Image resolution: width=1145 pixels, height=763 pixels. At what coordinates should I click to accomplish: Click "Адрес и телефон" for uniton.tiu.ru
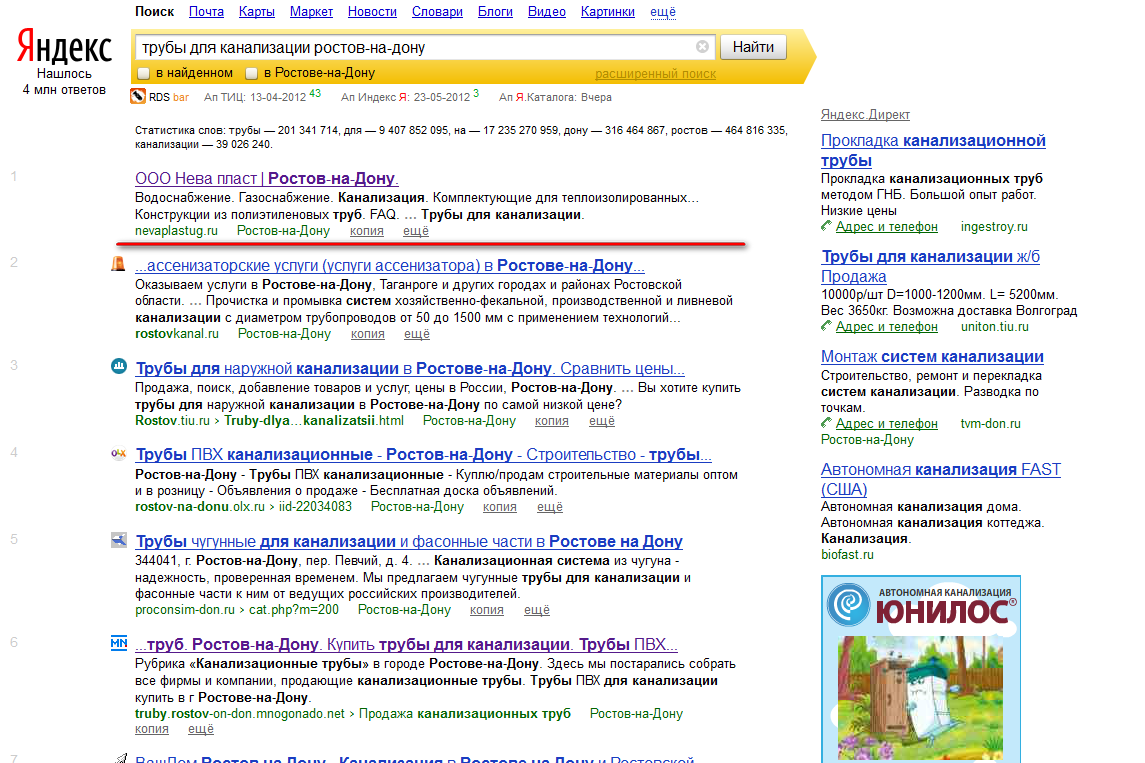pyautogui.click(x=886, y=326)
